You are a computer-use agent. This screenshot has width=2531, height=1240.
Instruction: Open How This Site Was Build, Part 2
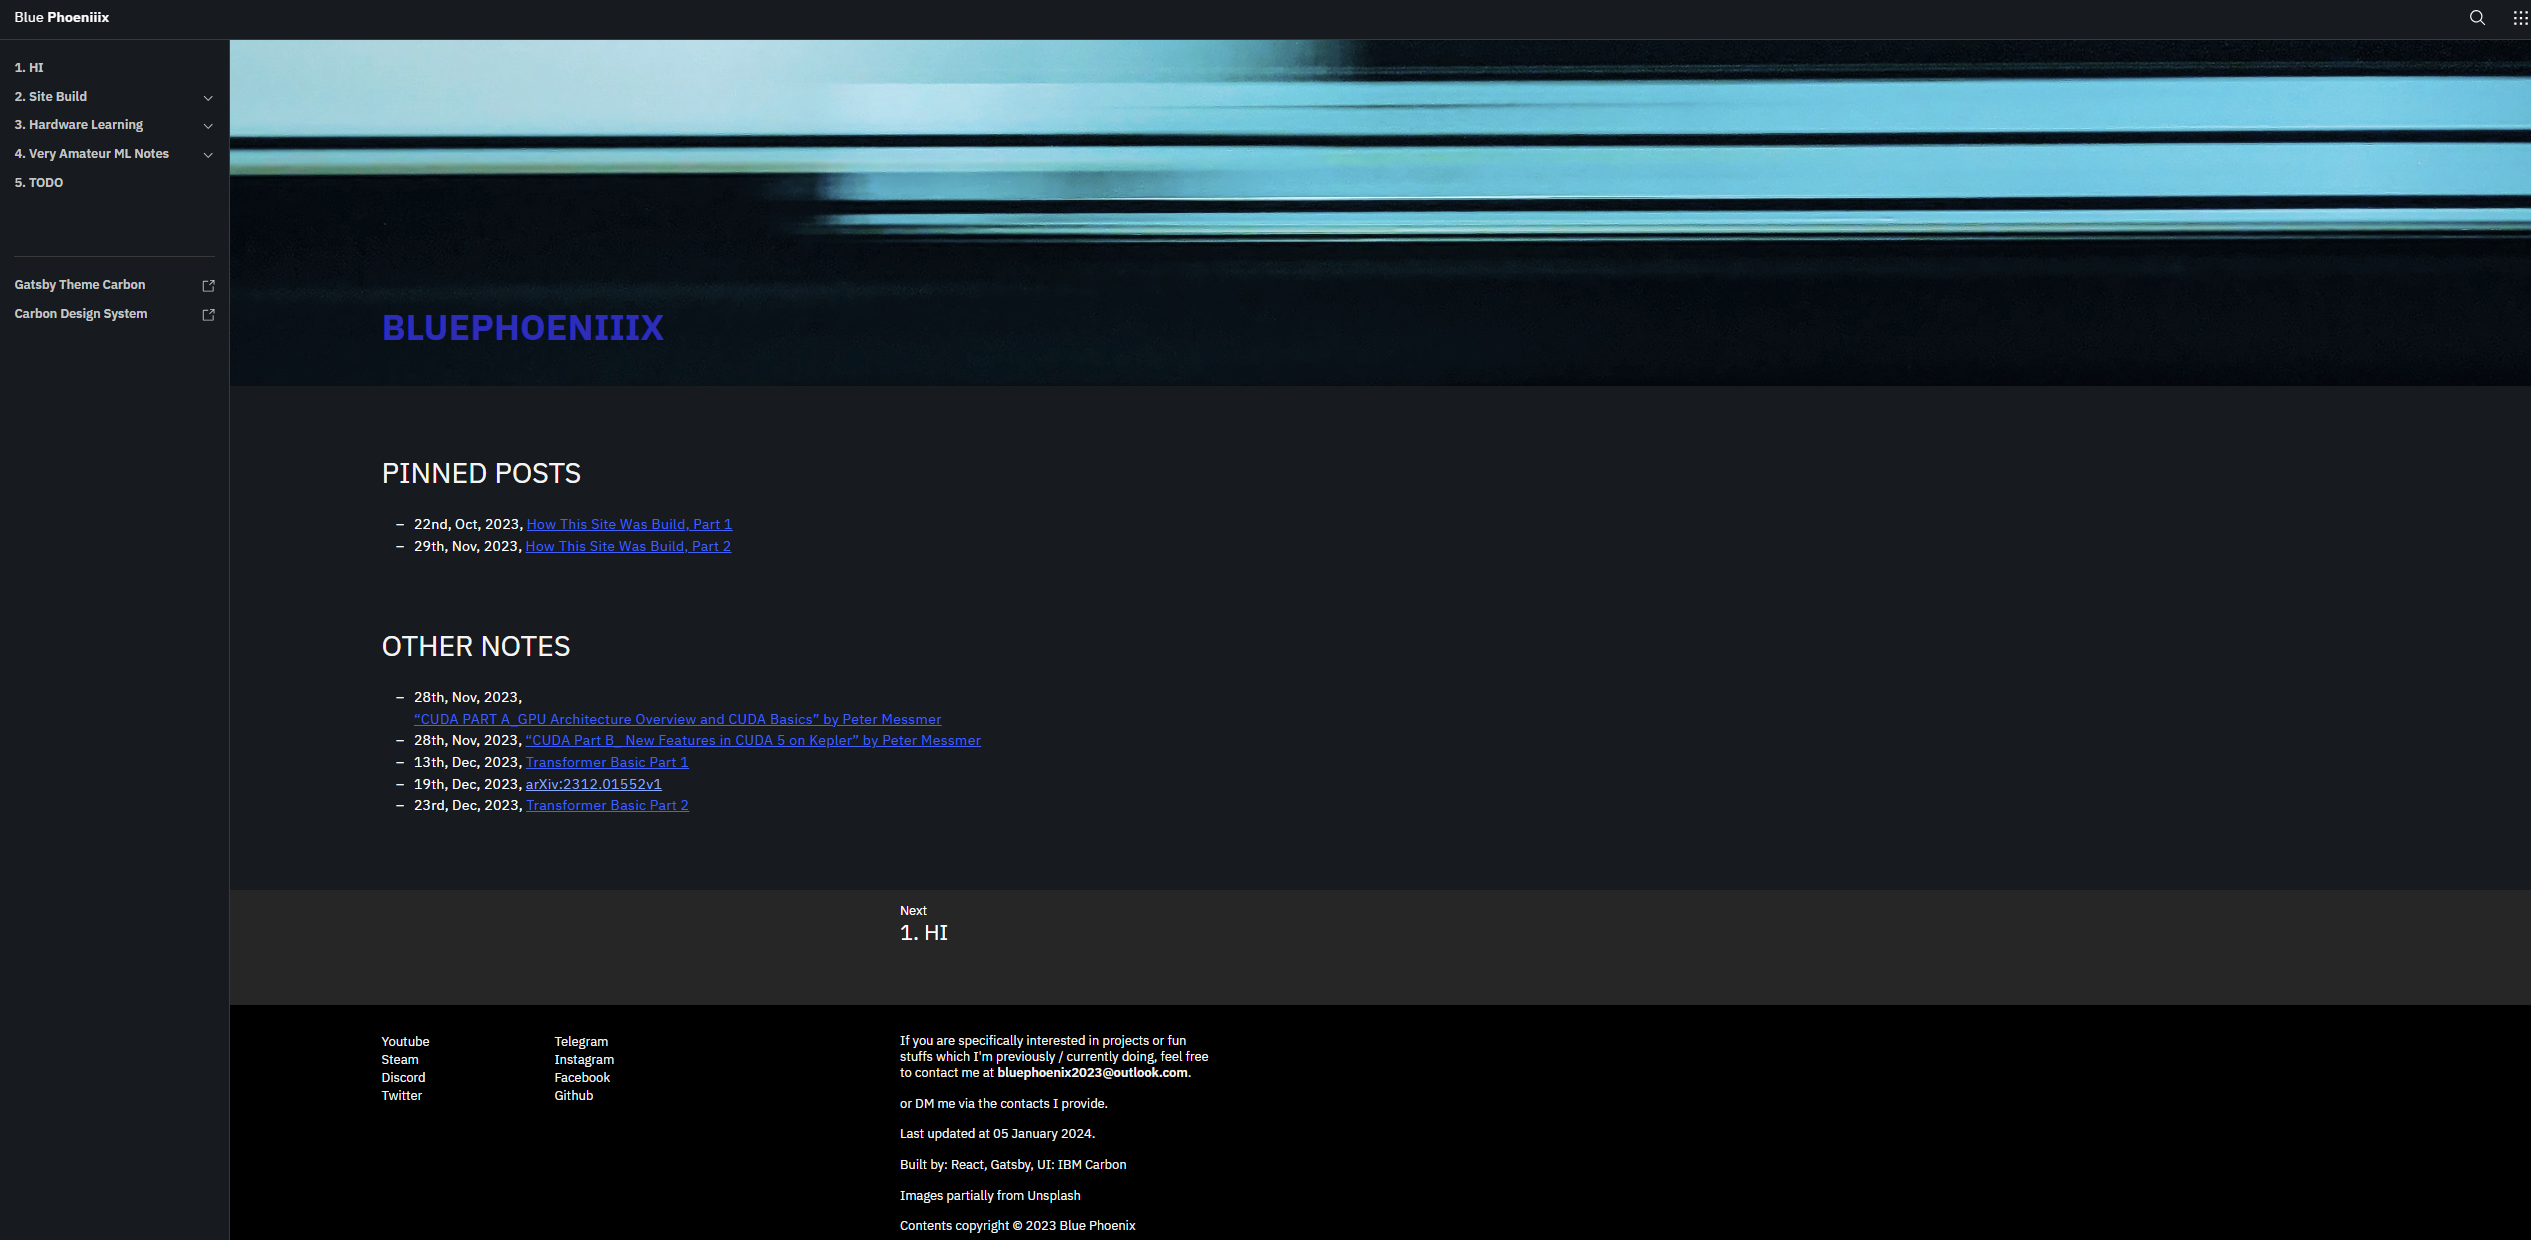click(628, 546)
